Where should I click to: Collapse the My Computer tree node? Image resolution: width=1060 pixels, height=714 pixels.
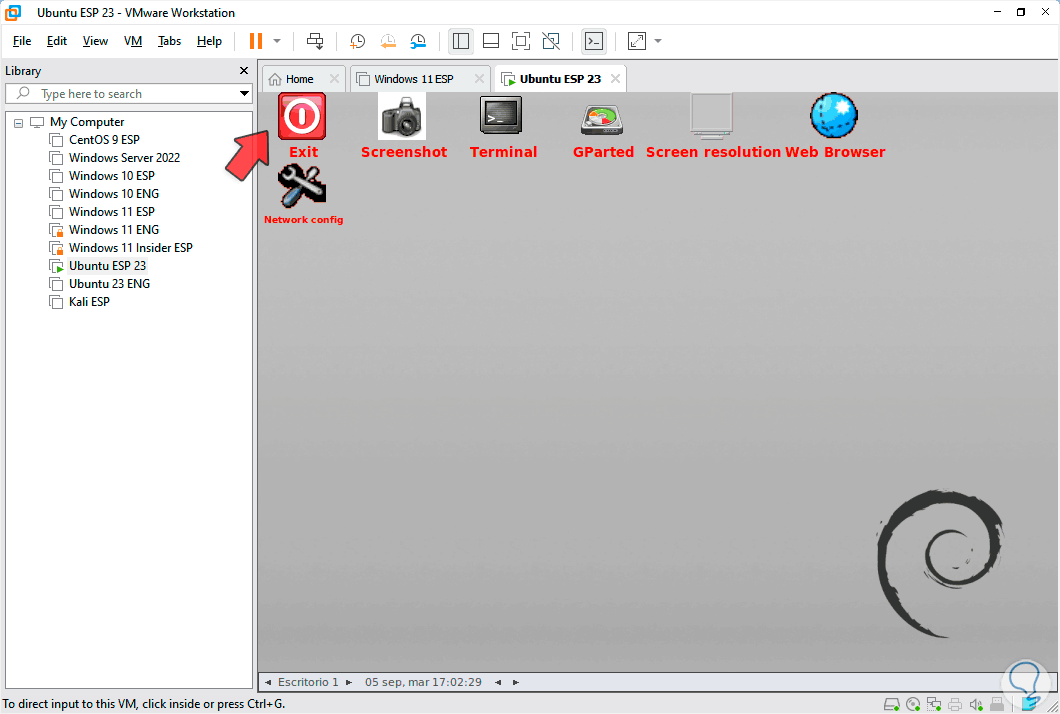tap(18, 122)
